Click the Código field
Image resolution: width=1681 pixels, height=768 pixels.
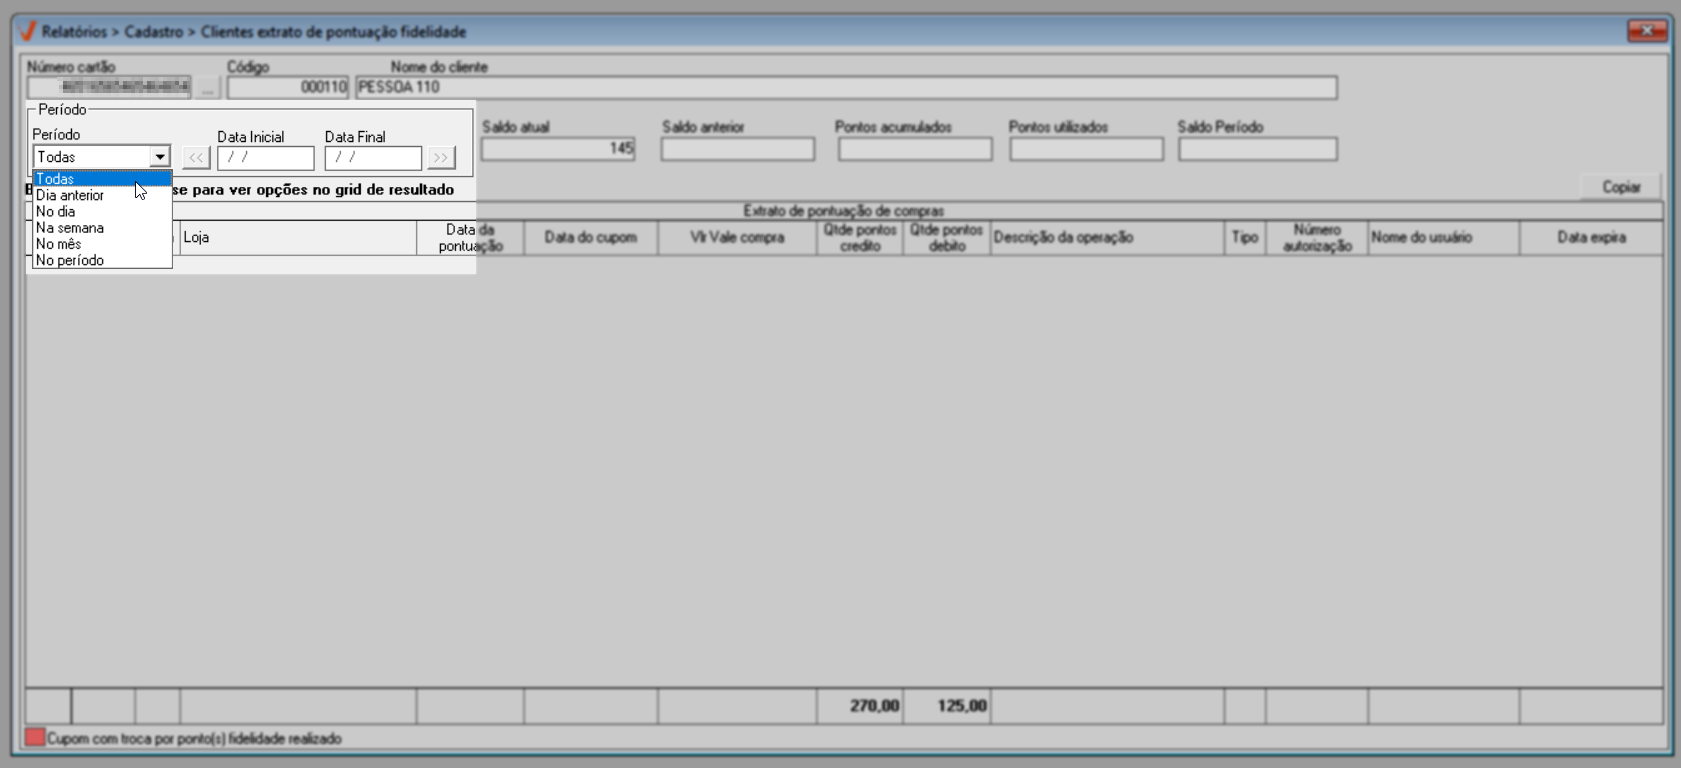pos(288,87)
